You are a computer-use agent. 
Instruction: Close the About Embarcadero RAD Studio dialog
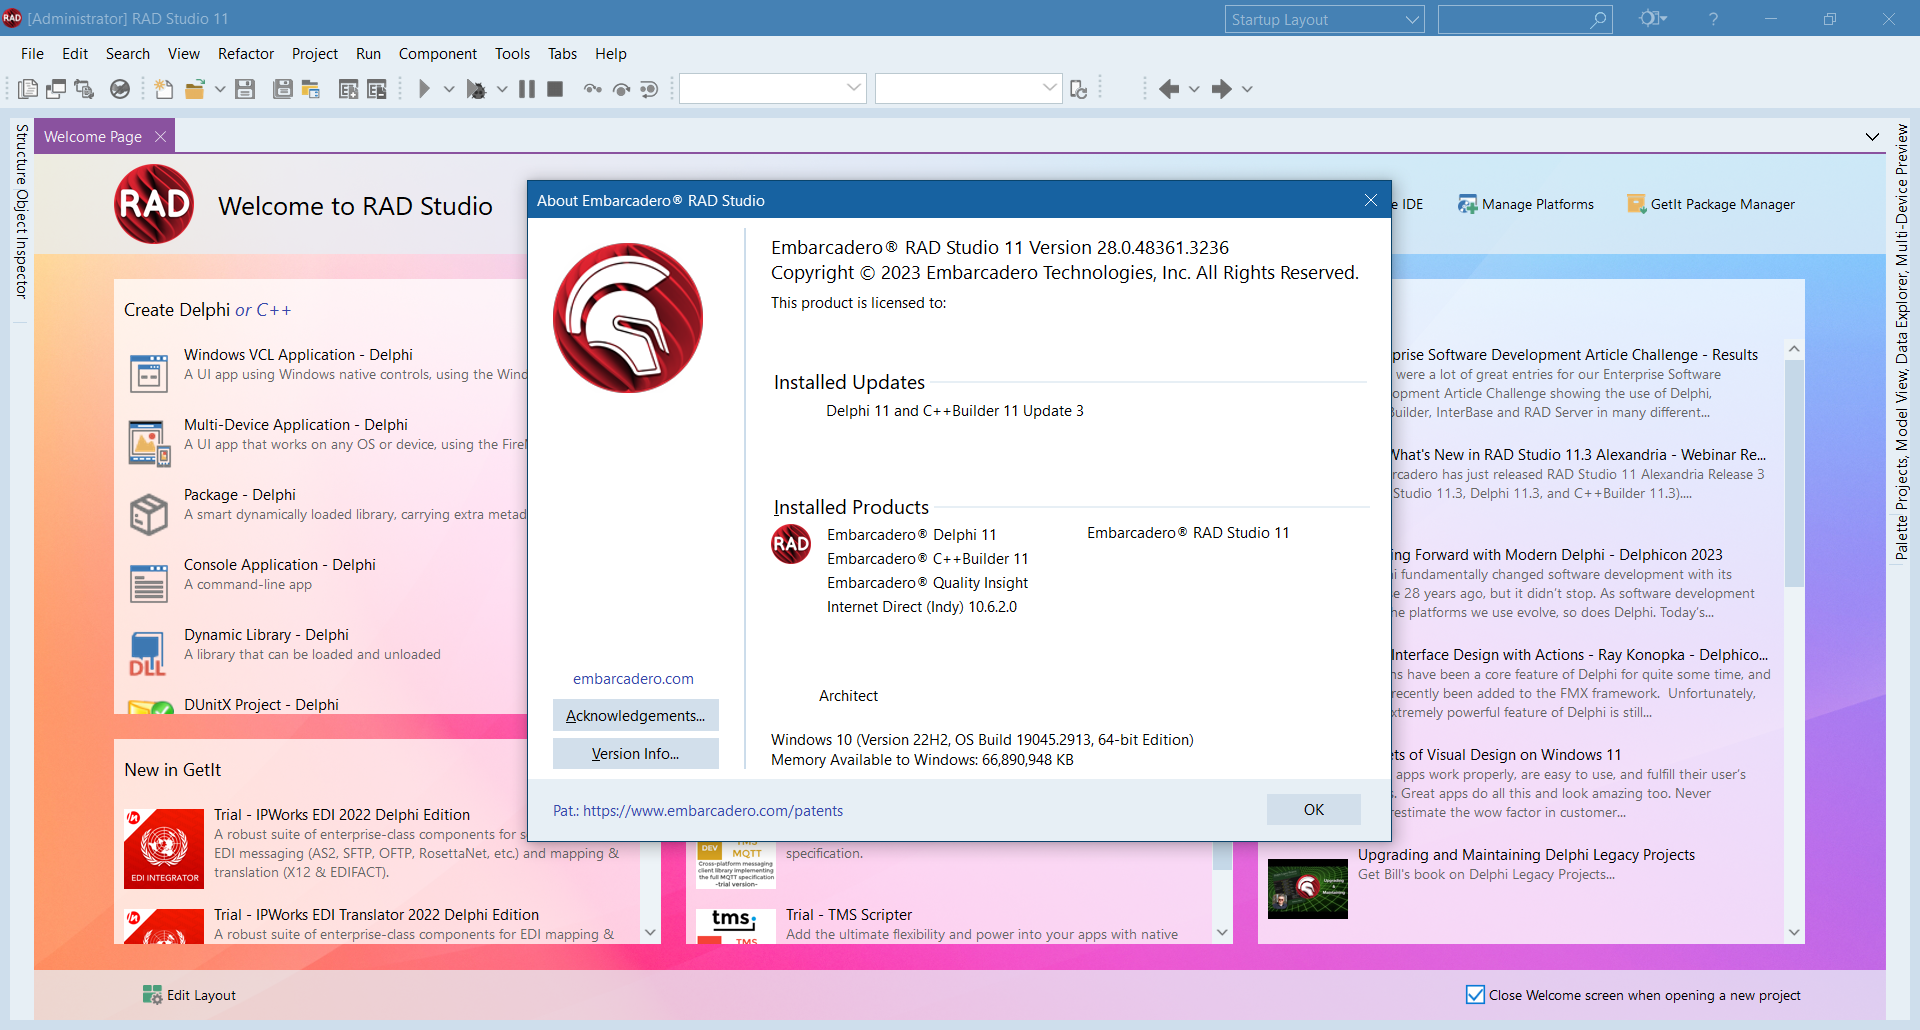(x=1371, y=200)
